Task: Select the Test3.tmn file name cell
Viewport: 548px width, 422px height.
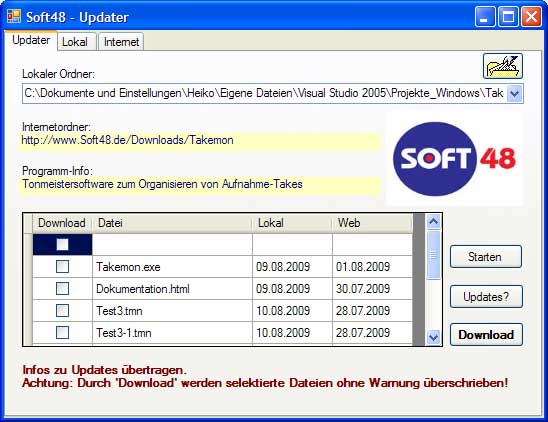Action: click(x=172, y=311)
